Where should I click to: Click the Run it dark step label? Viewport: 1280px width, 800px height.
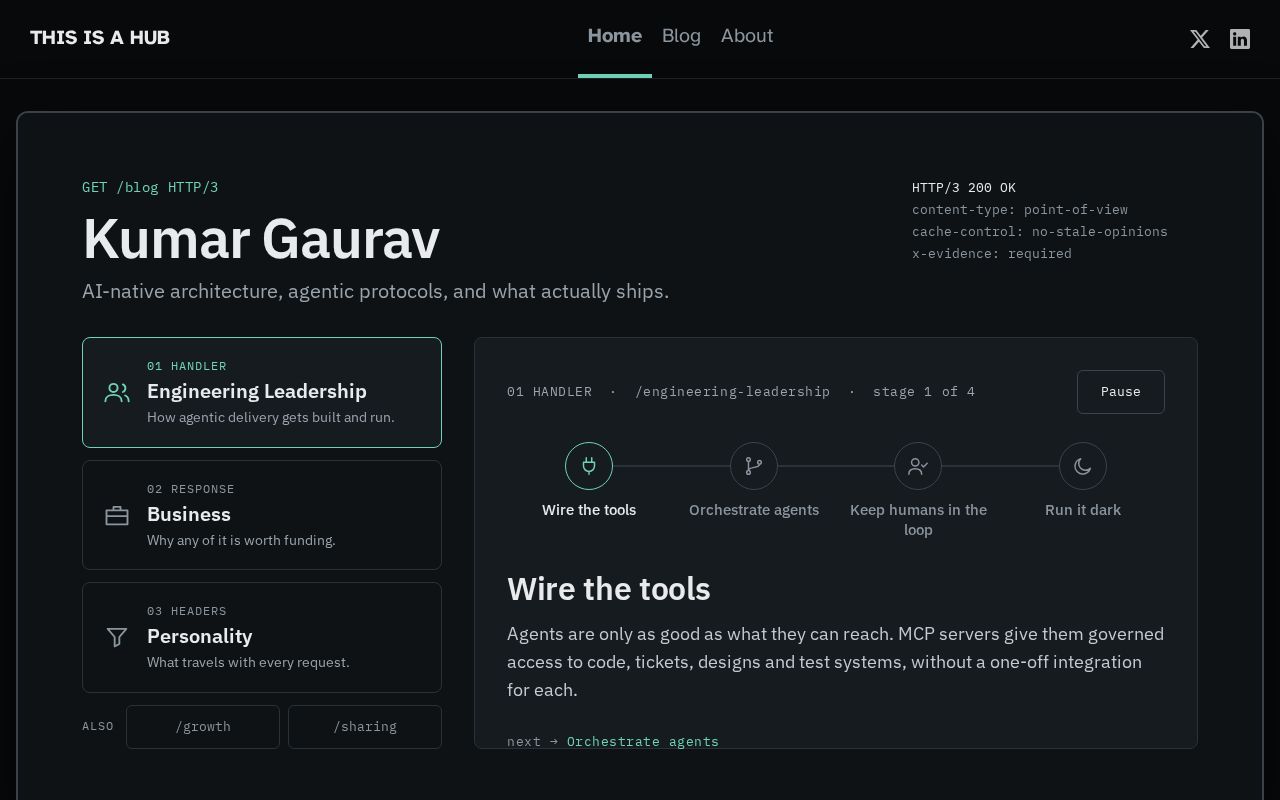(x=1083, y=510)
